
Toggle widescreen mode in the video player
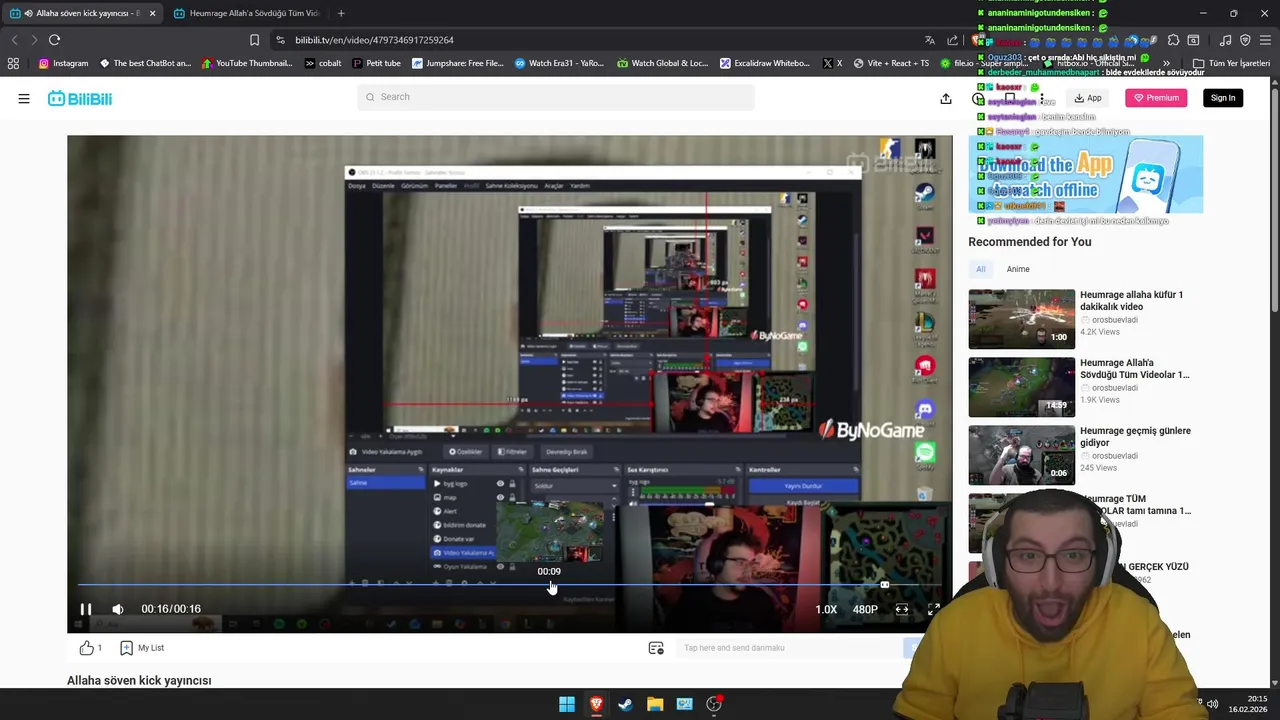pos(901,609)
